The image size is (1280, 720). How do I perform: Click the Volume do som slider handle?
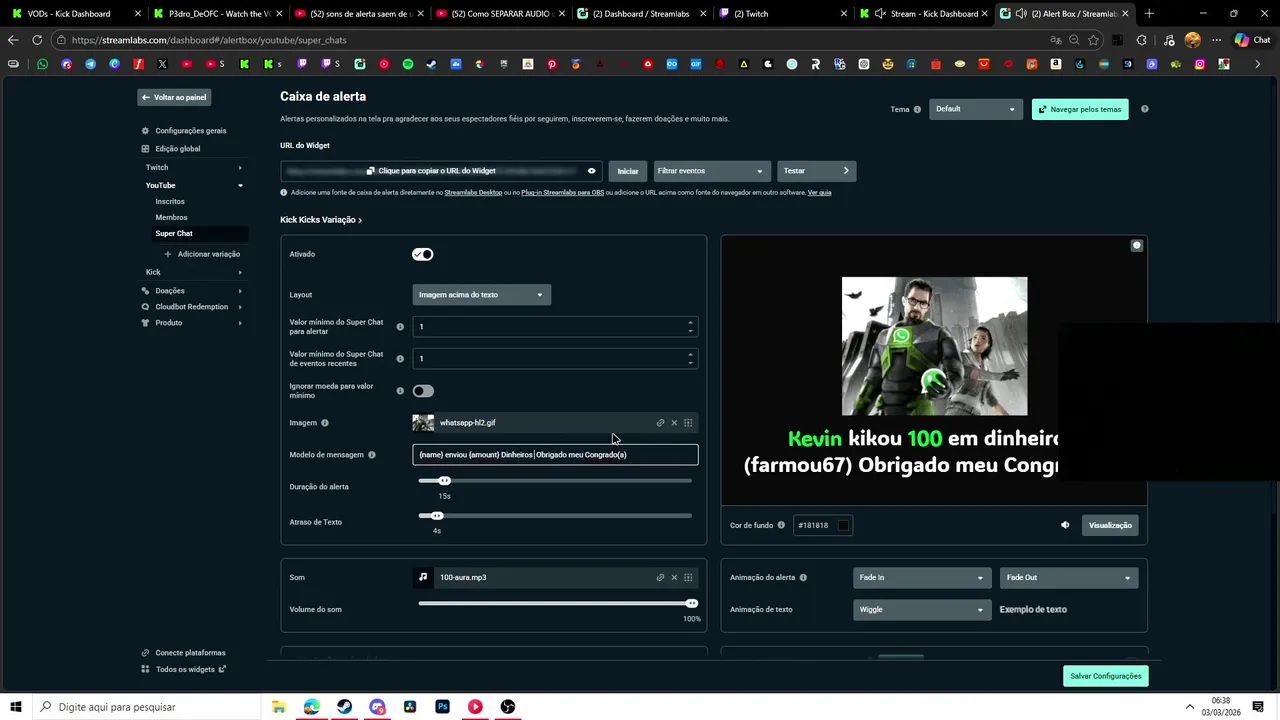click(692, 603)
